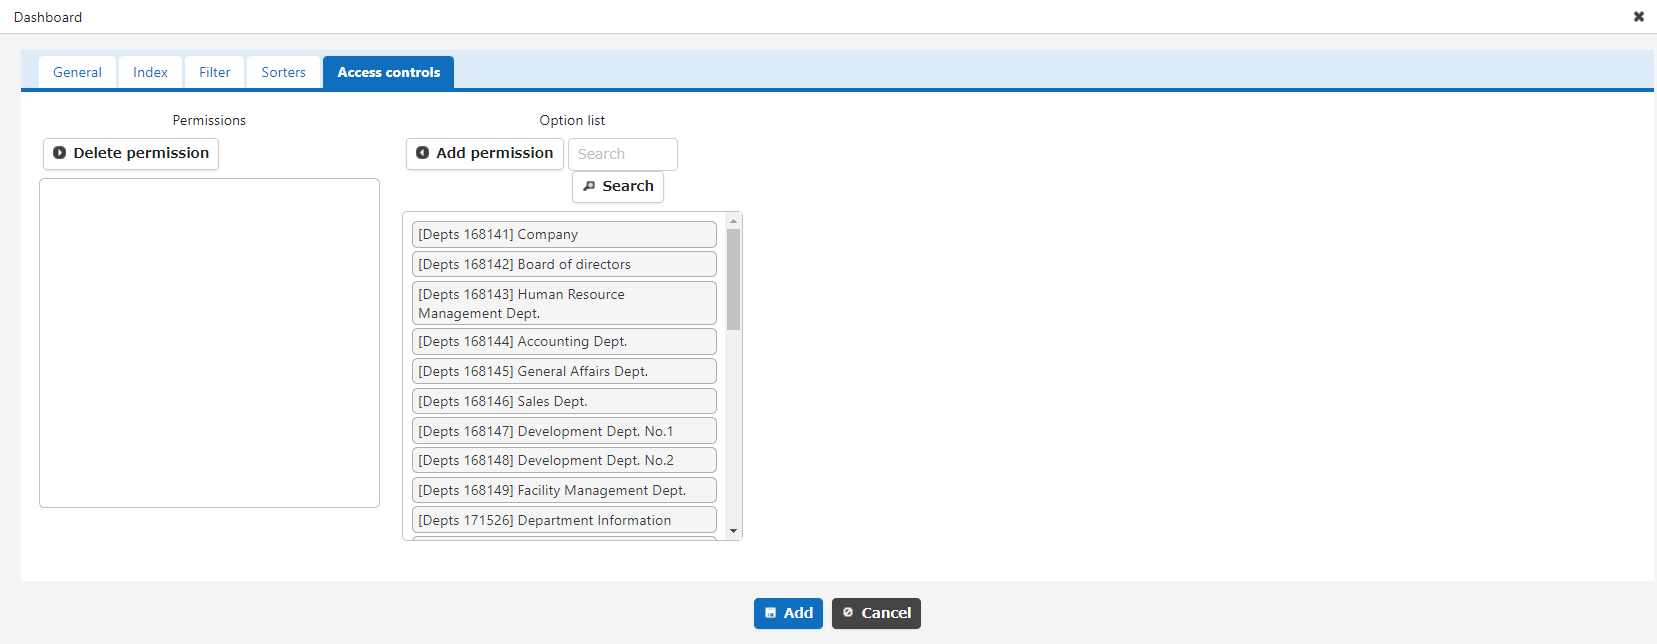Open the Sorters tab
Viewport: 1657px width, 644px height.
tap(283, 72)
